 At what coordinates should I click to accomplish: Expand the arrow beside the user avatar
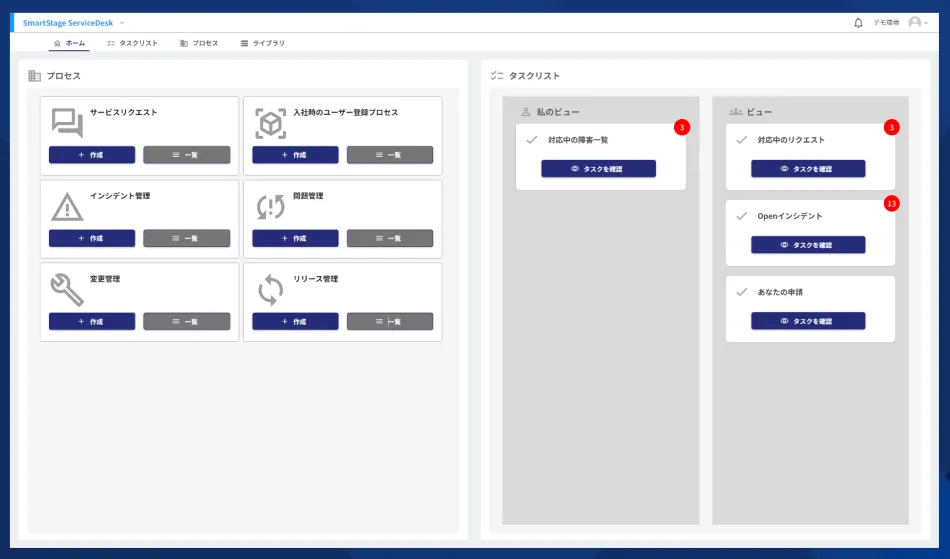926,23
